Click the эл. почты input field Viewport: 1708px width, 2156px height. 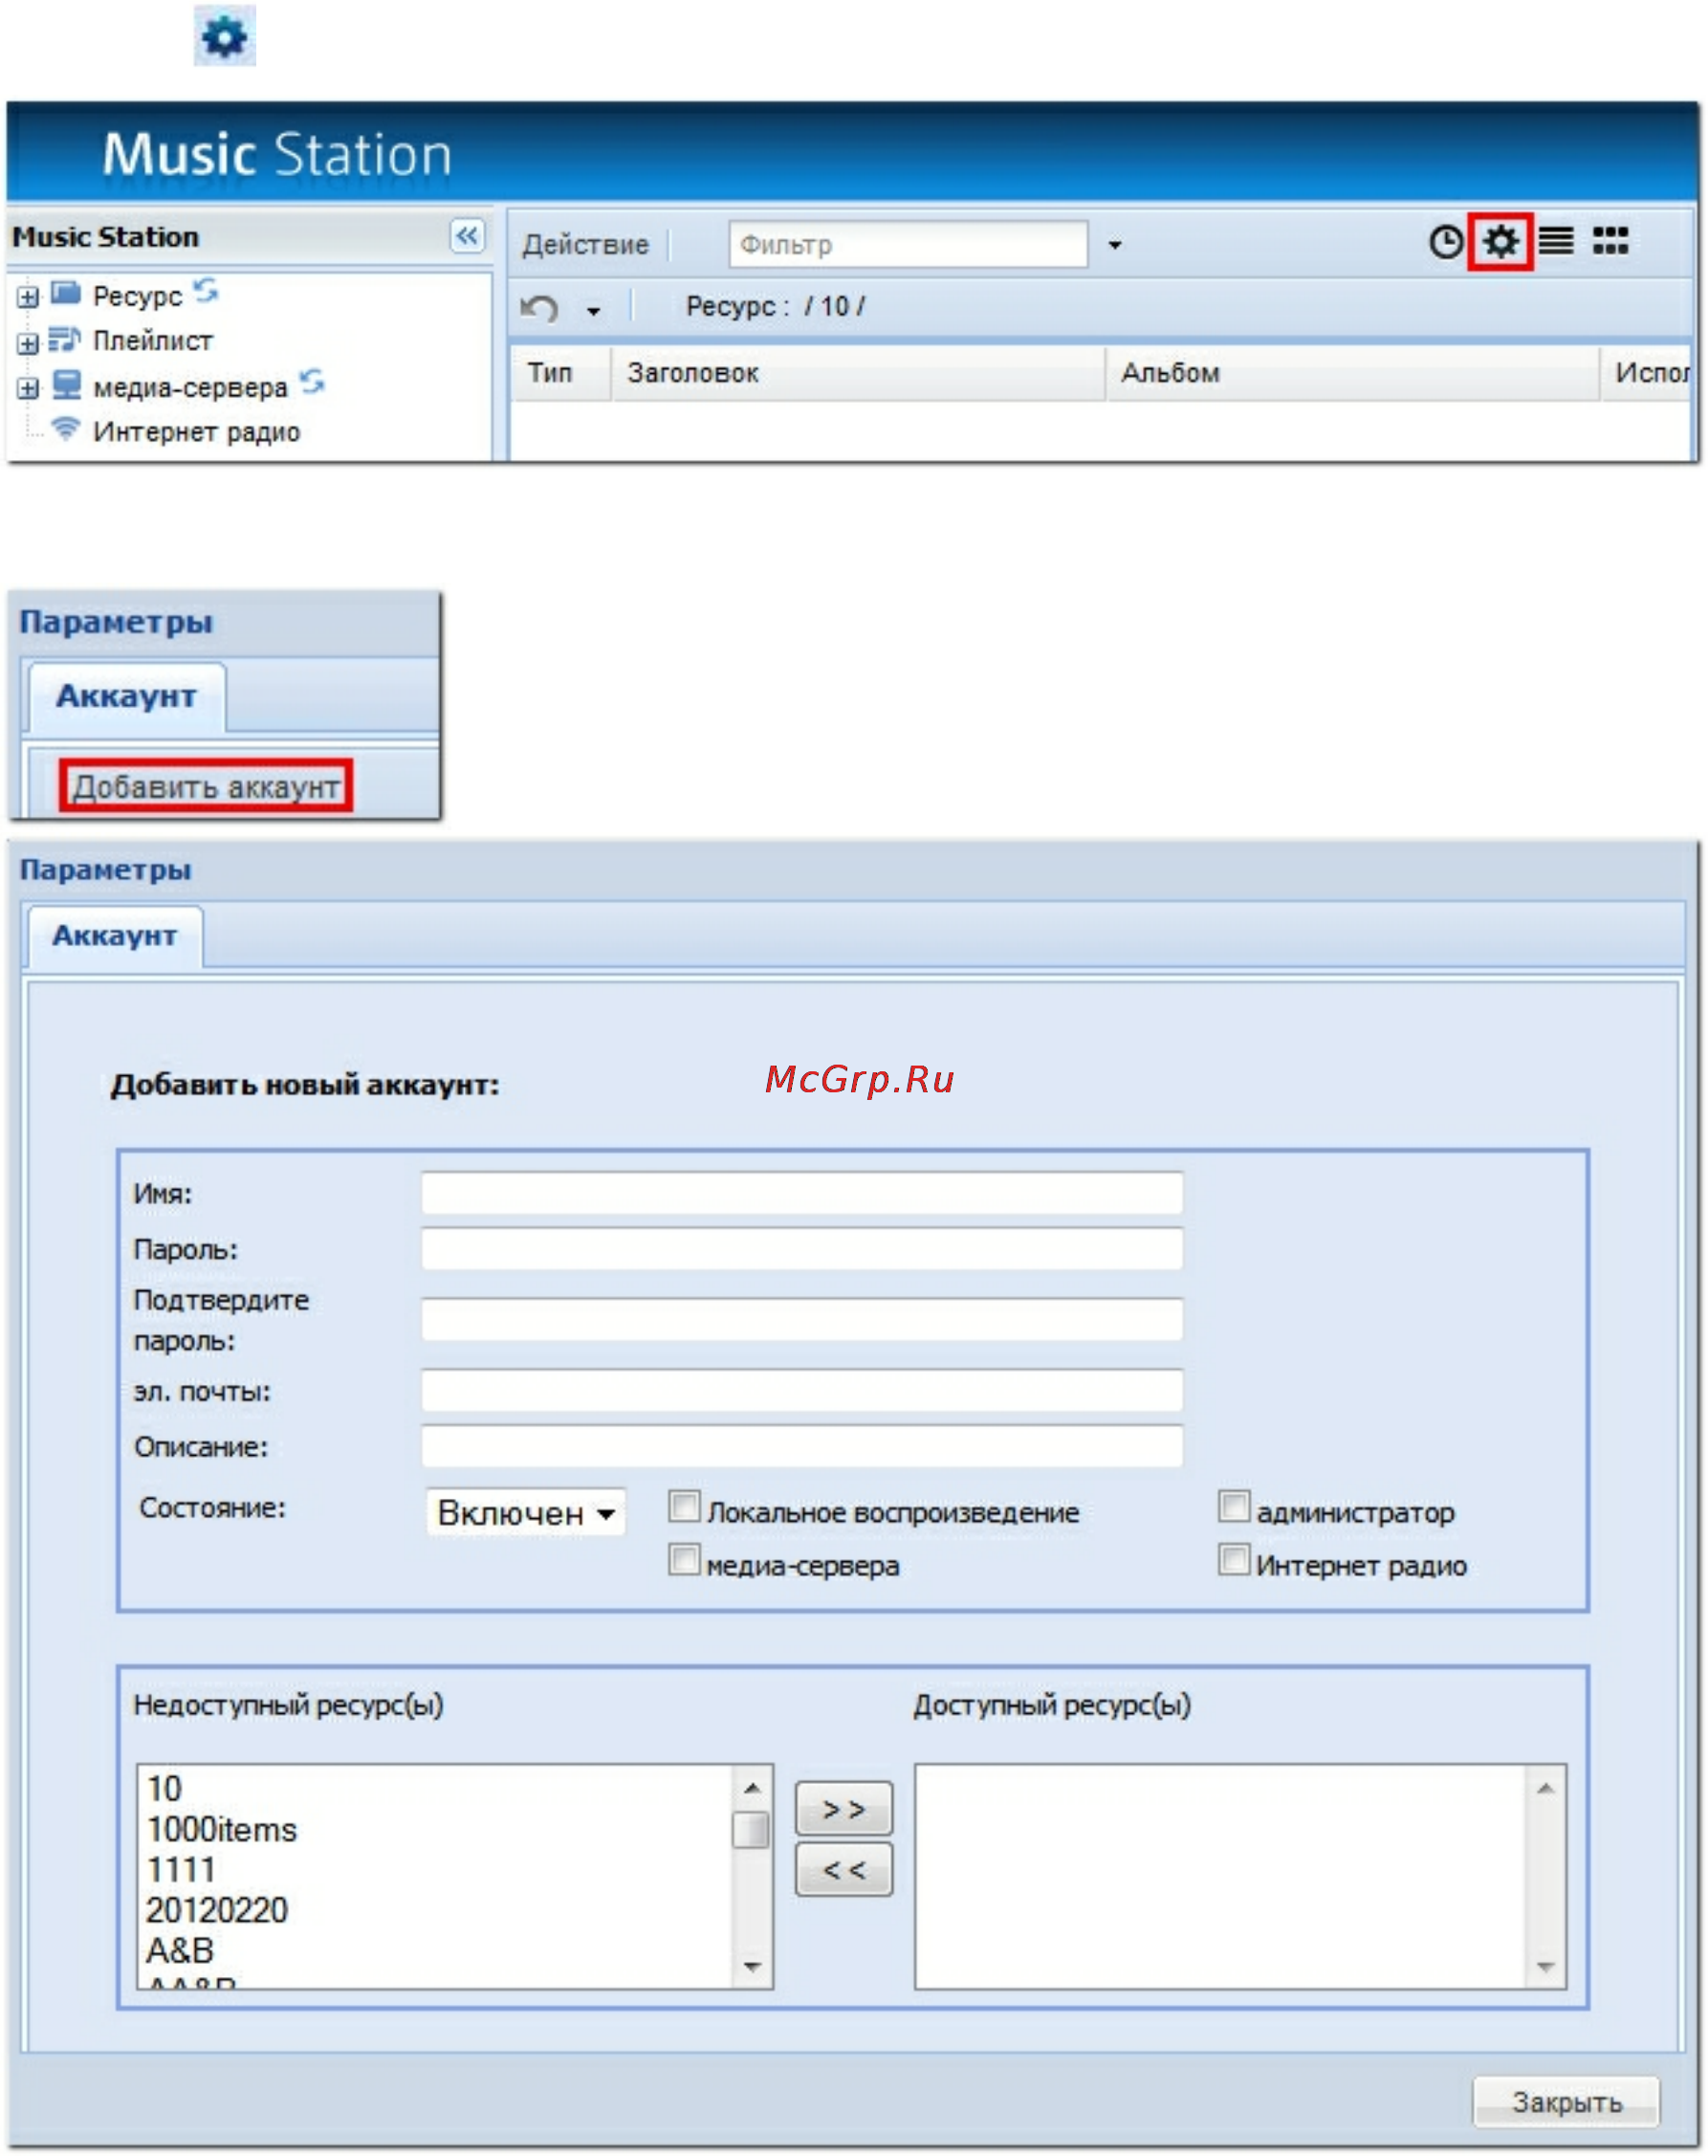pos(802,1390)
